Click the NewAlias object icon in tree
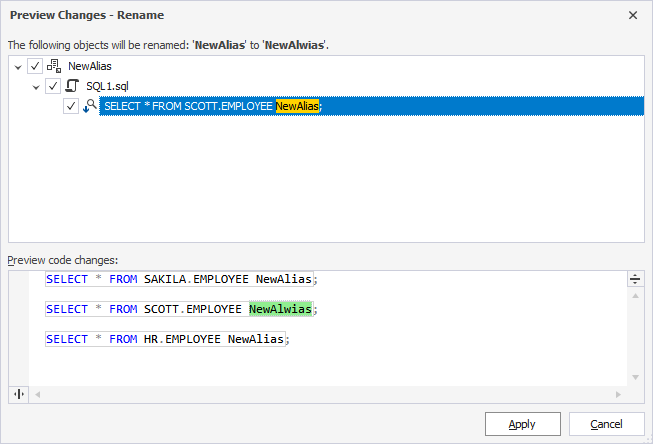This screenshot has width=653, height=444. pyautogui.click(x=54, y=66)
